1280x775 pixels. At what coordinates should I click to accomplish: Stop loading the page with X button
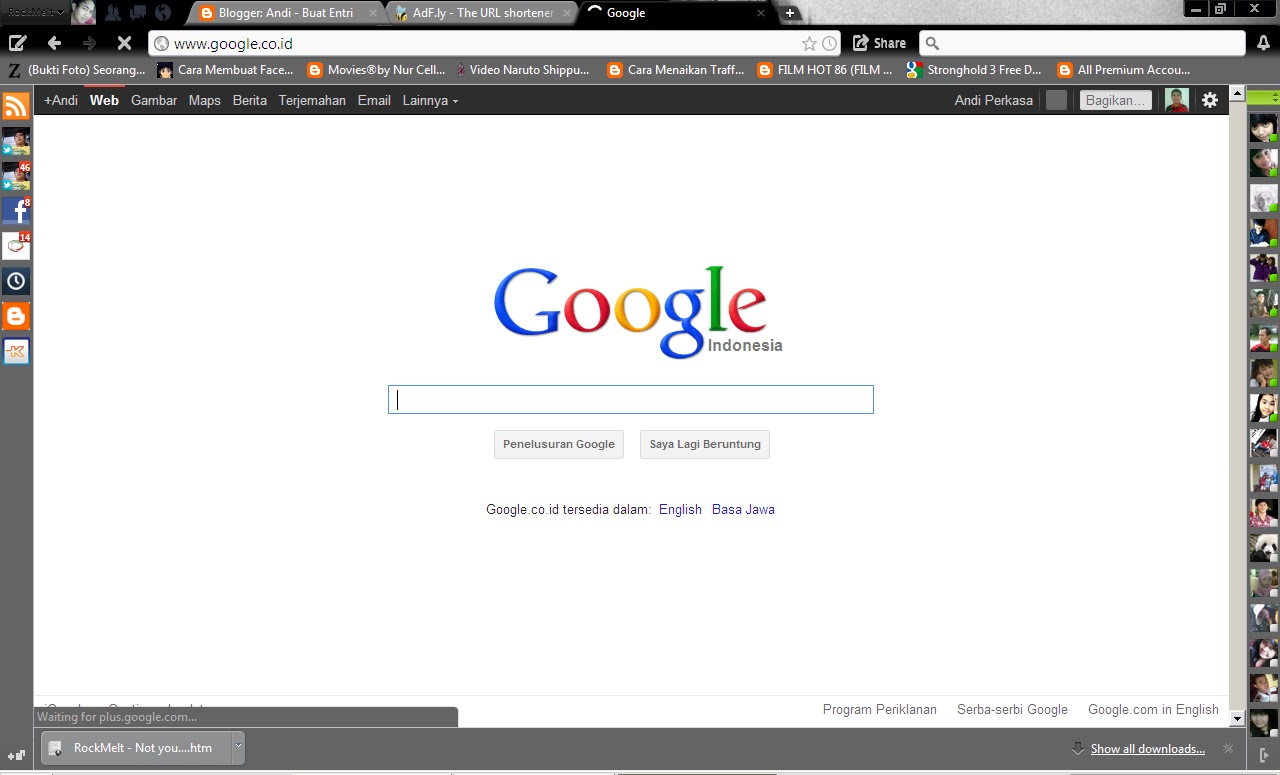pyautogui.click(x=124, y=43)
